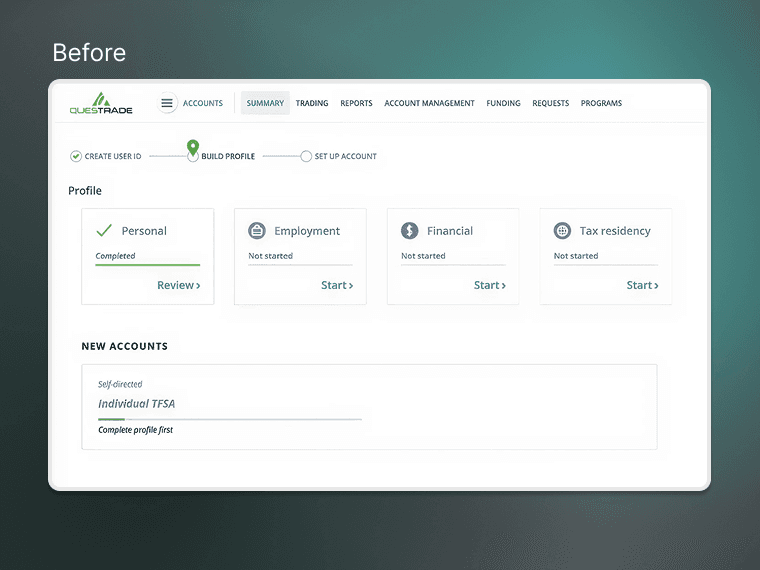Select the Set Up Account step circle
This screenshot has width=760, height=570.
[306, 156]
